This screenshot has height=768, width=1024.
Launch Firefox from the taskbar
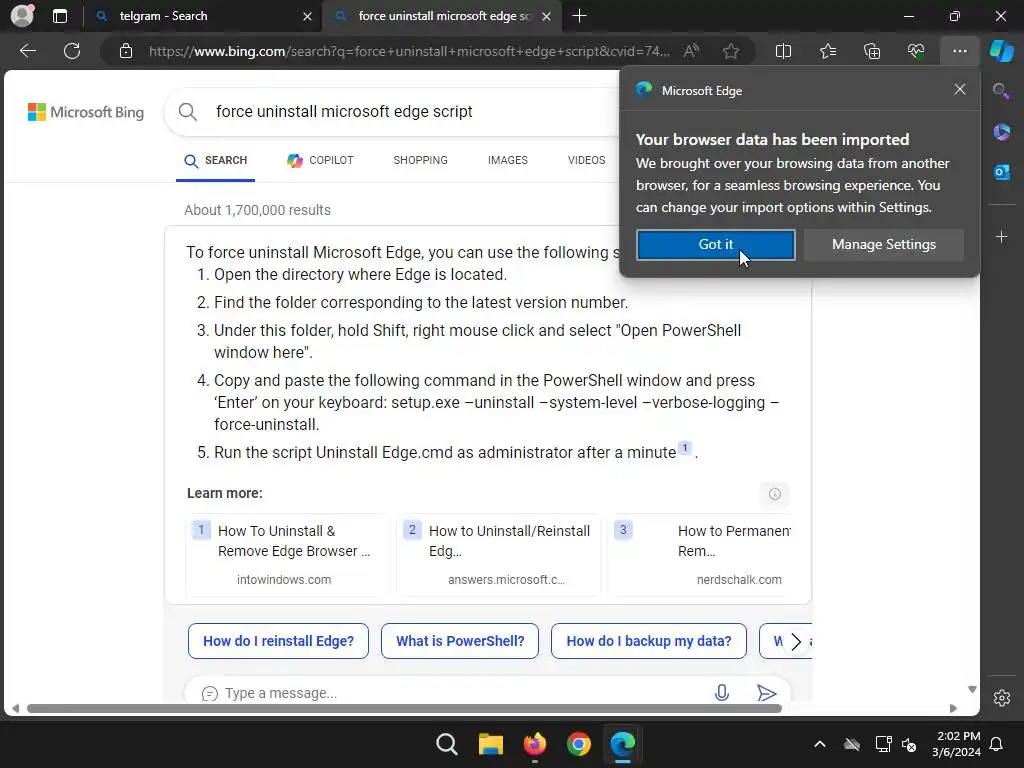point(535,744)
